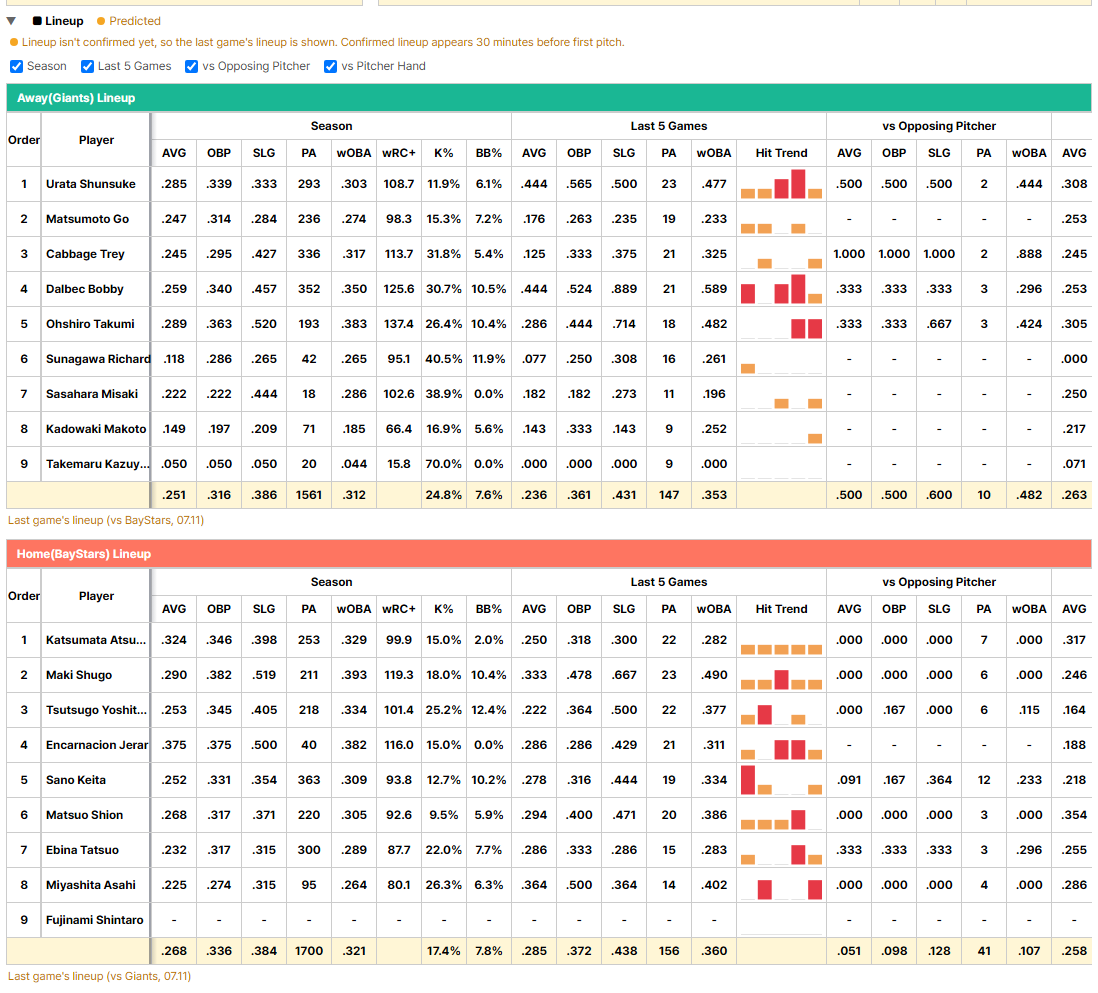1098x993 pixels.
Task: Disable the vs Opposing Pitcher checkbox
Action: (191, 67)
